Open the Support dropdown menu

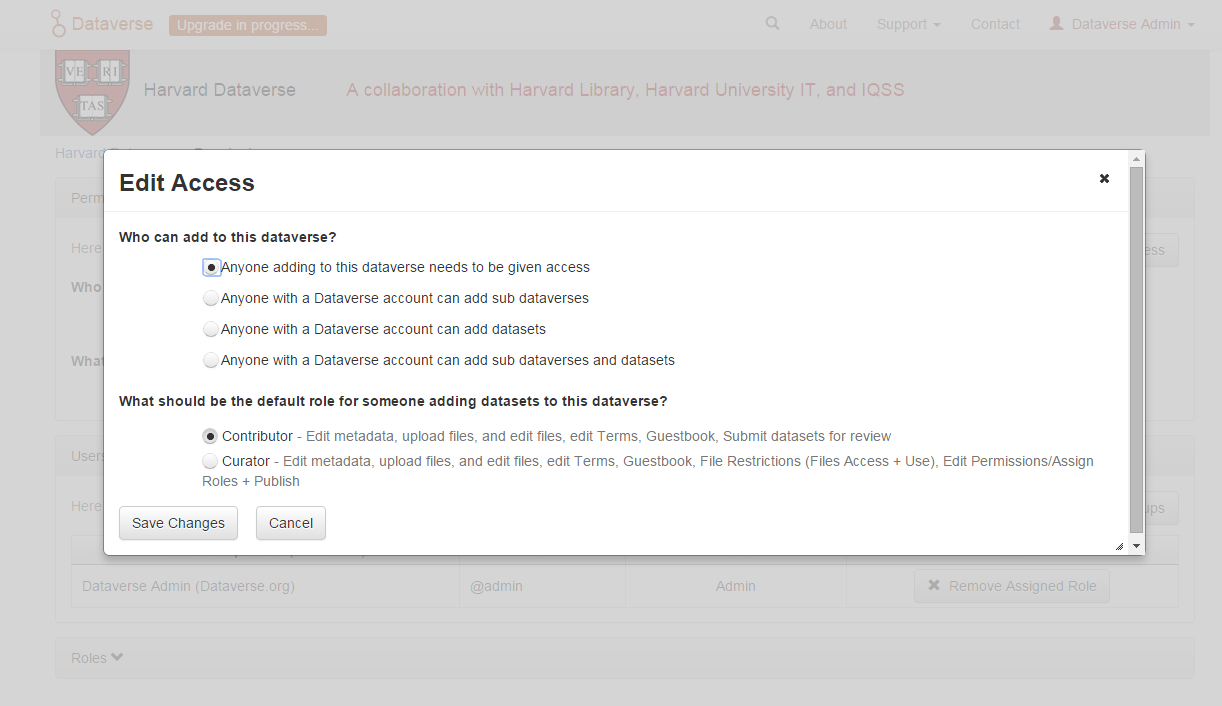[908, 24]
